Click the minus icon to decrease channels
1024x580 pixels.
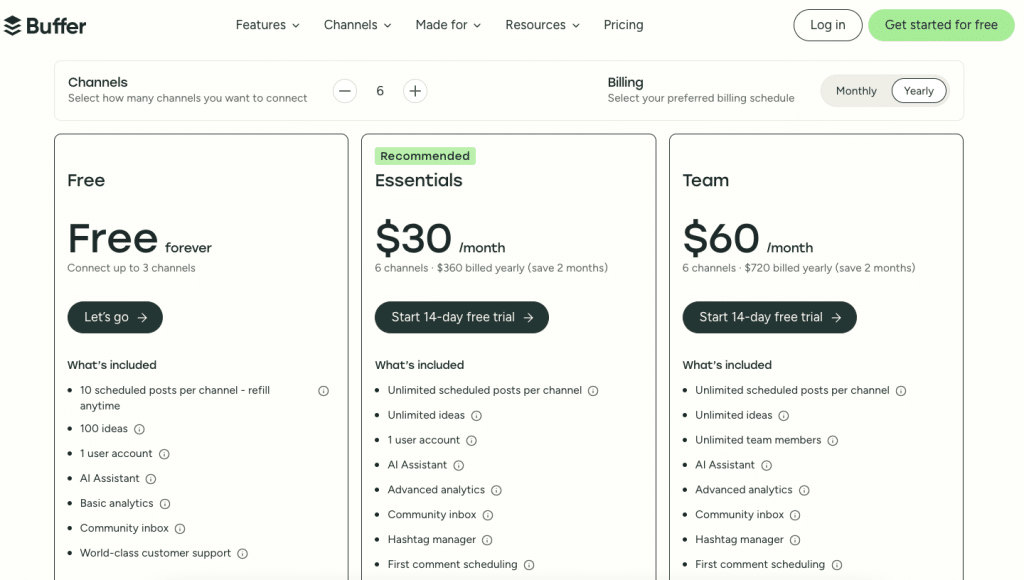click(x=344, y=90)
